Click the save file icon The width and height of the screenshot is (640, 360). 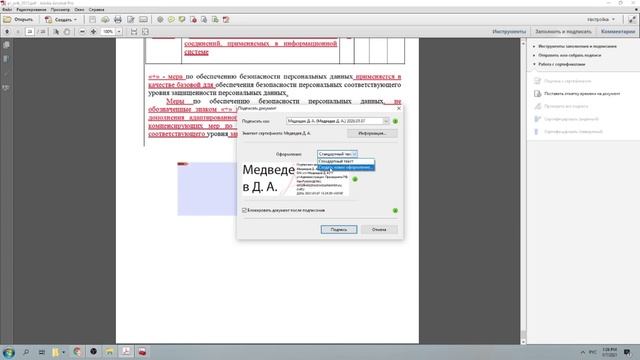click(93, 20)
